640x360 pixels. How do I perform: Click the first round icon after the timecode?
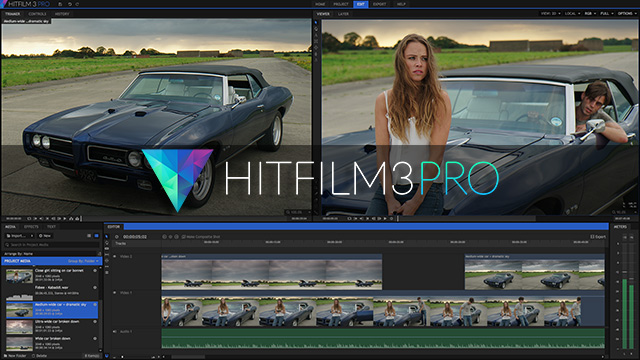coord(164,237)
